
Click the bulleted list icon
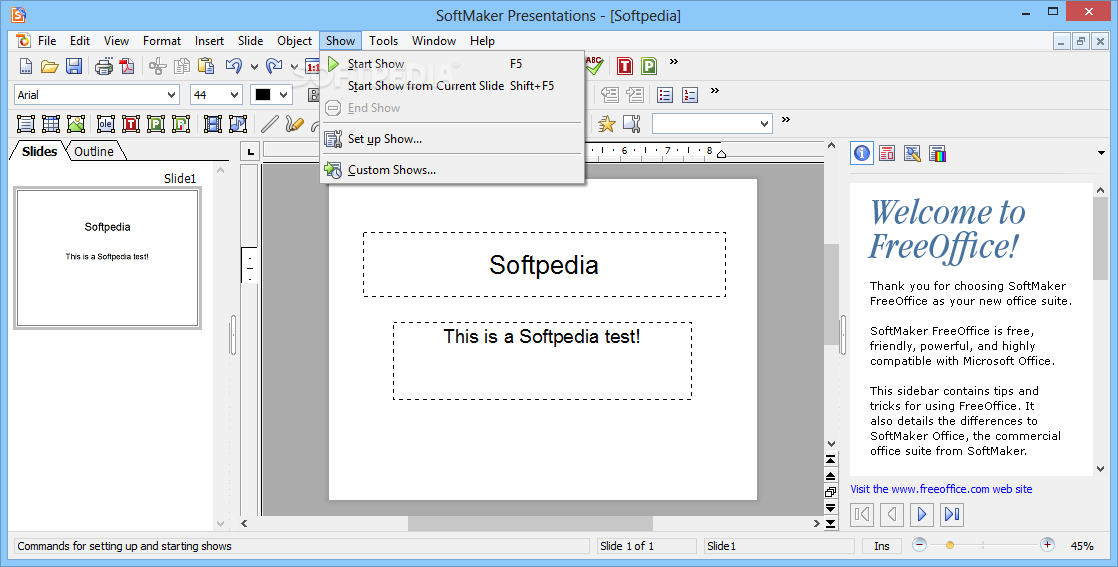665,95
